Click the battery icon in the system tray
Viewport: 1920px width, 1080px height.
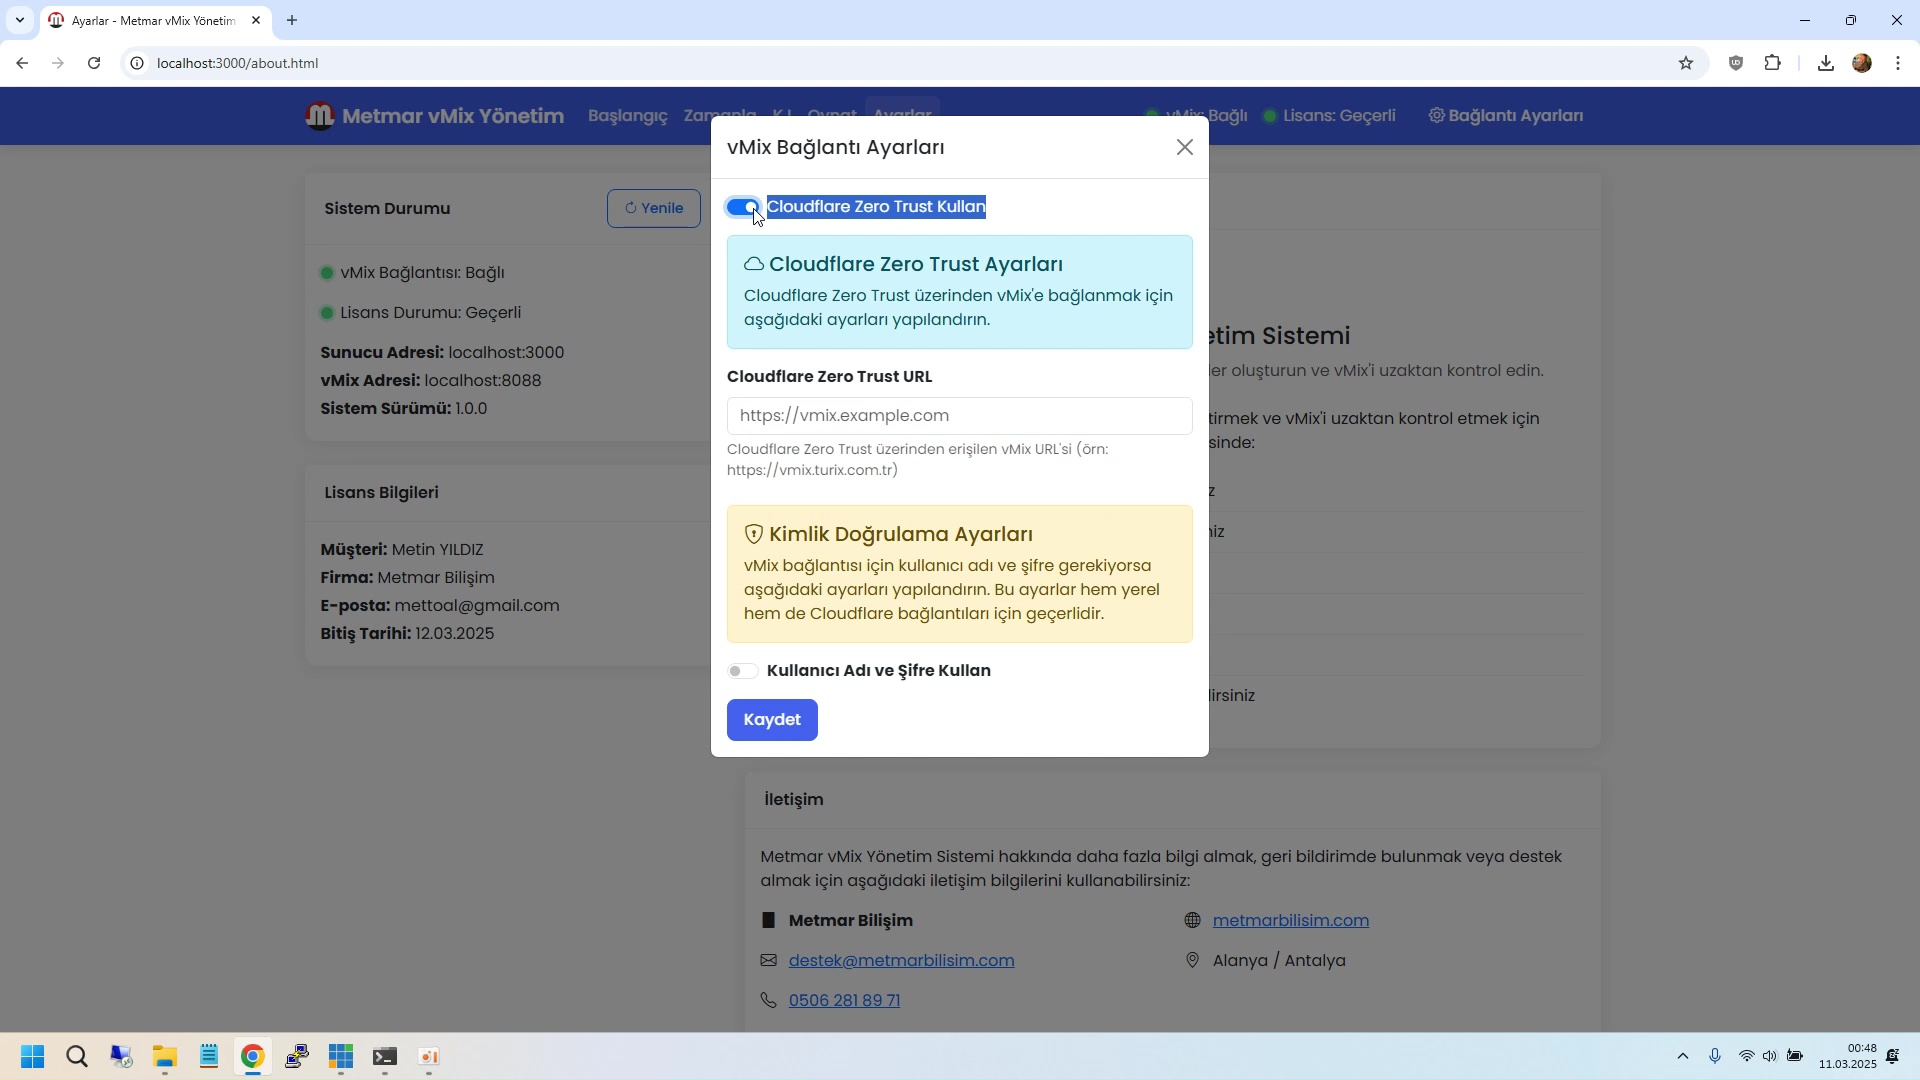pos(1795,1057)
